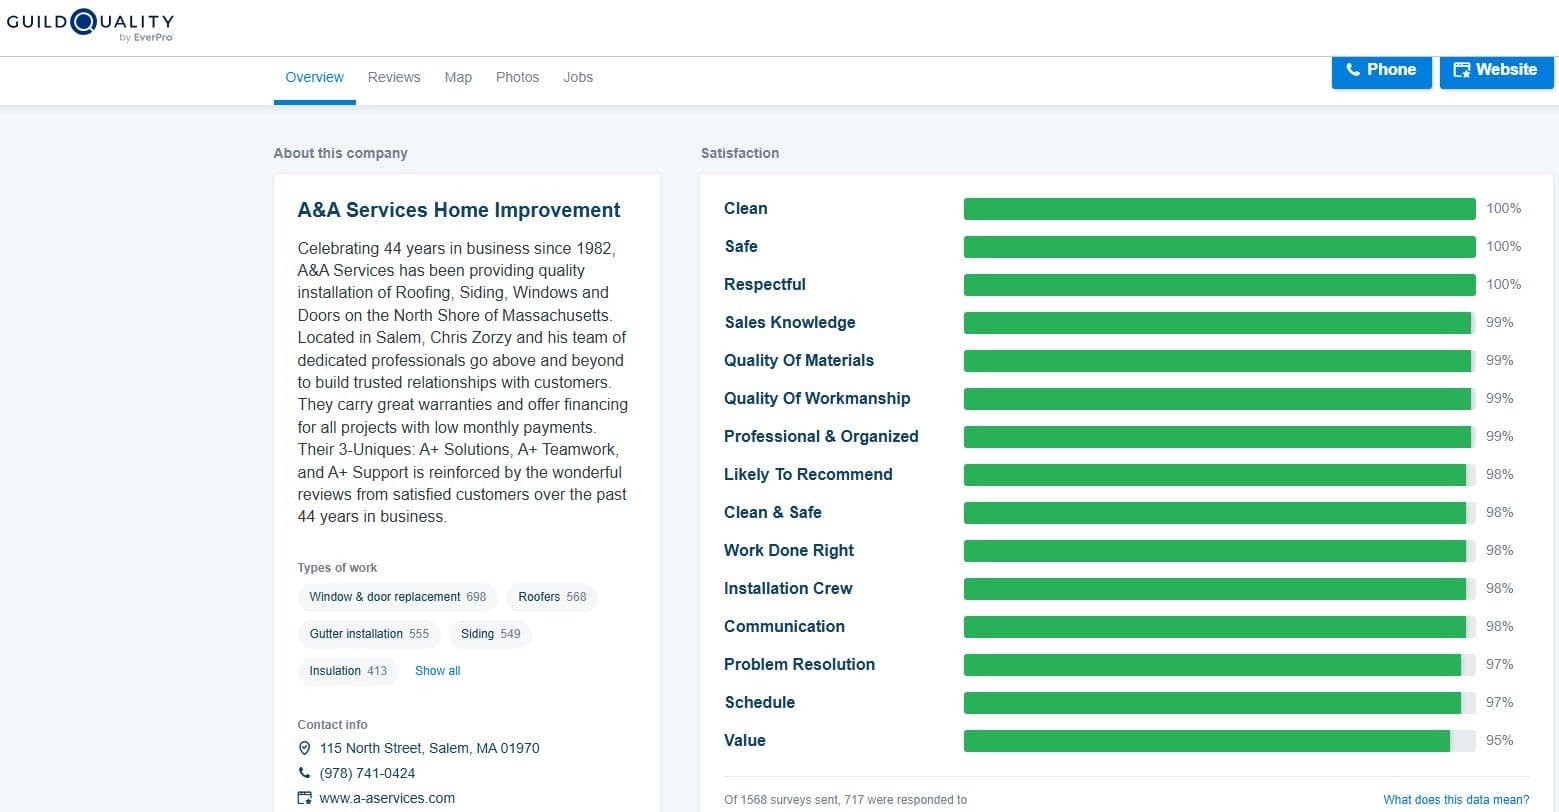
Task: Click the blue Website button
Action: point(1496,70)
